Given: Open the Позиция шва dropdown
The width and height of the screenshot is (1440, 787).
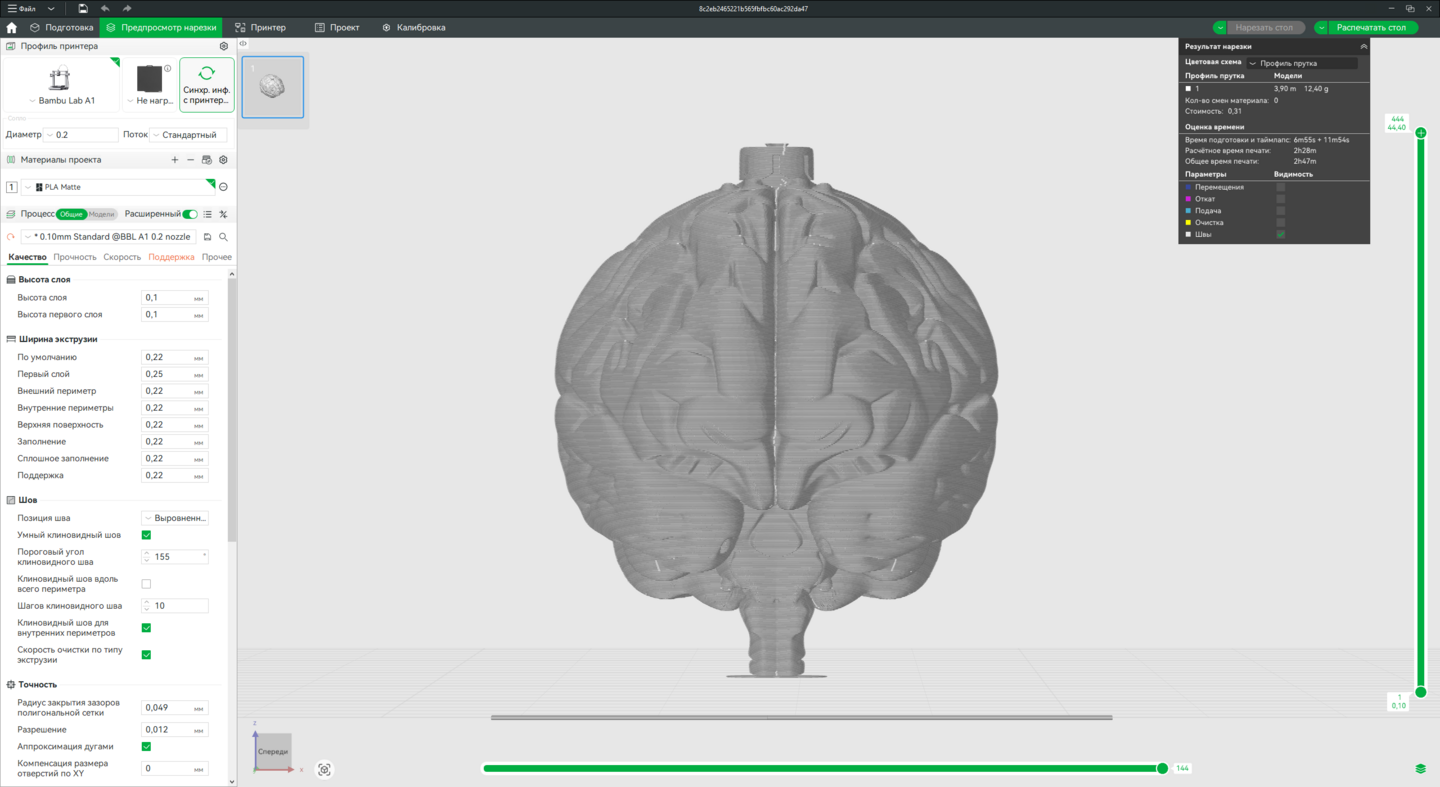Looking at the screenshot, I should (175, 518).
